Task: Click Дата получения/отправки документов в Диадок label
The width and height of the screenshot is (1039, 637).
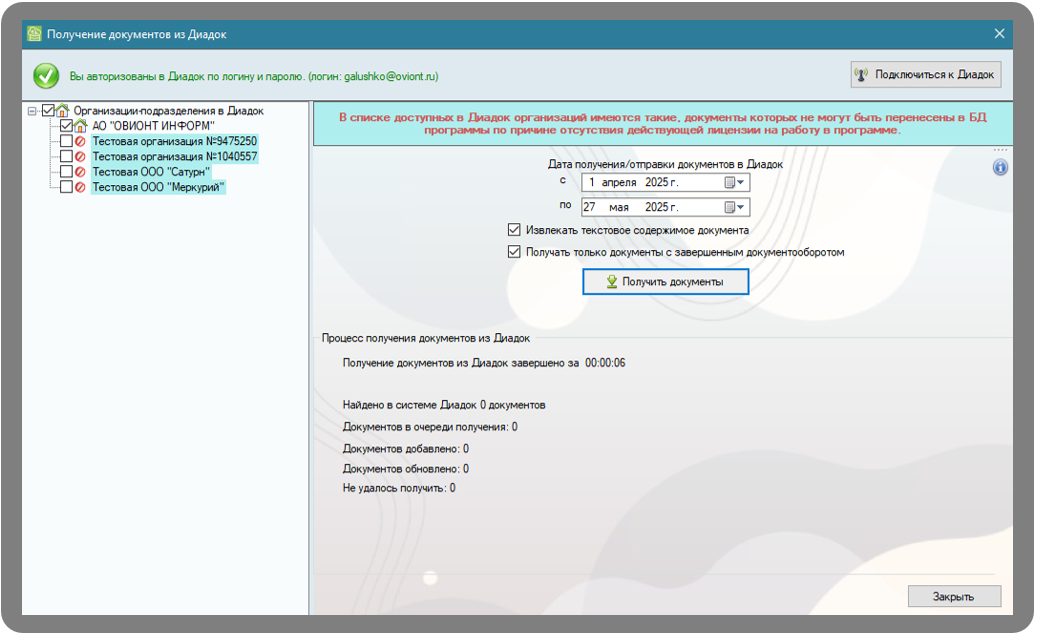Action: tap(665, 164)
